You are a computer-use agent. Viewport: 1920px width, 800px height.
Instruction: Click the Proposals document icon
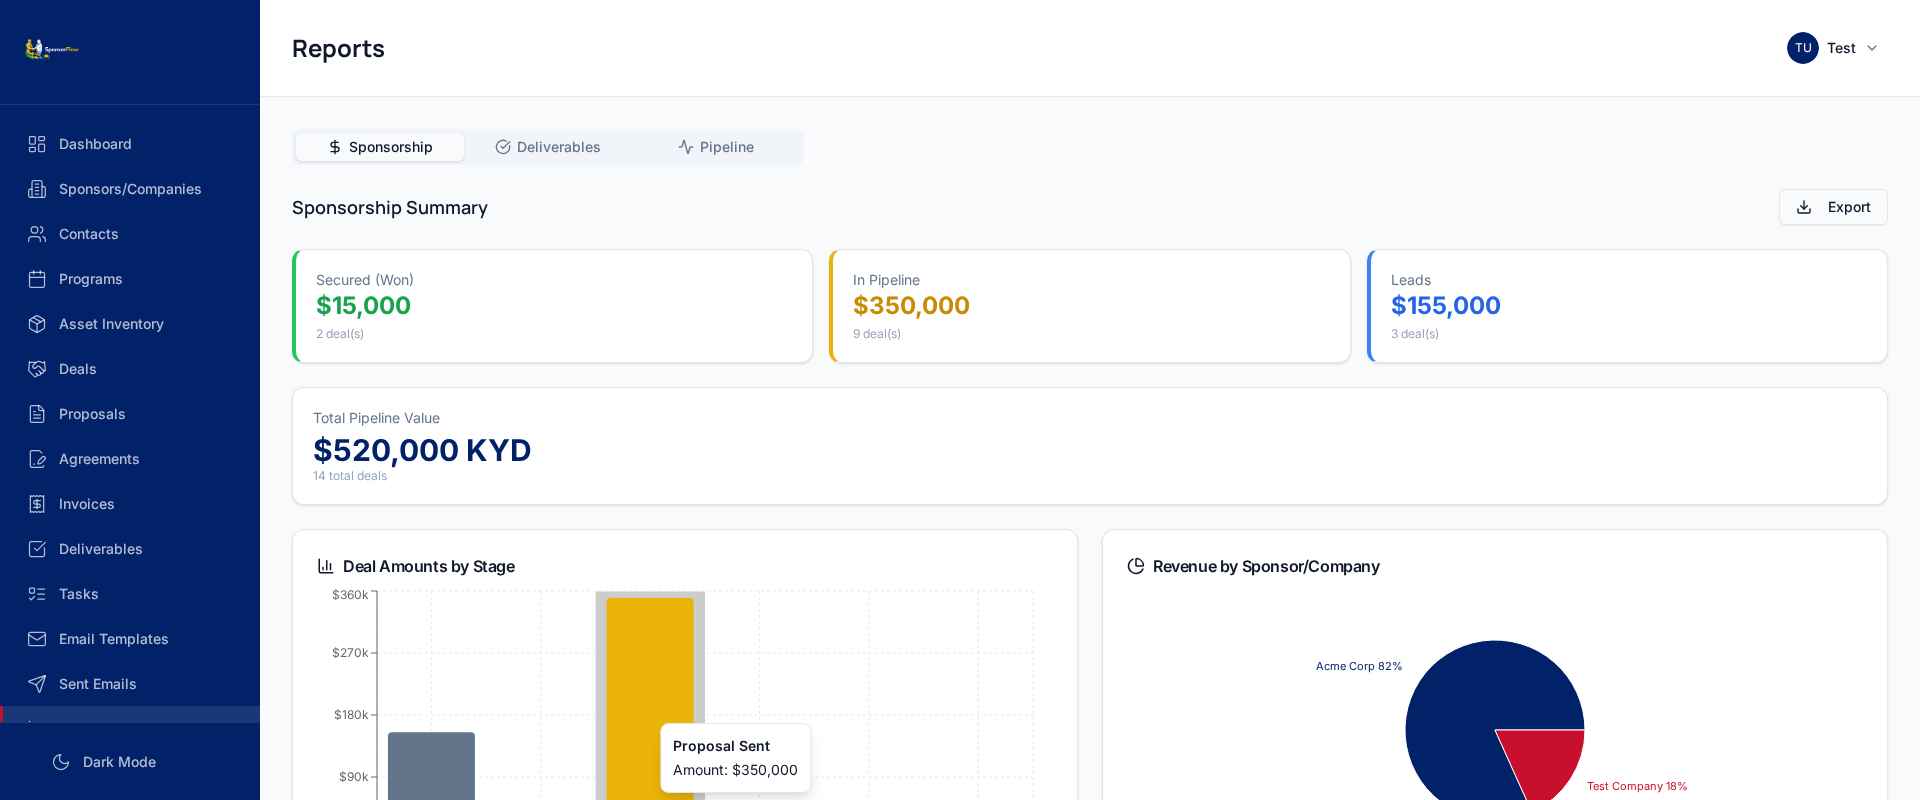pyautogui.click(x=37, y=414)
